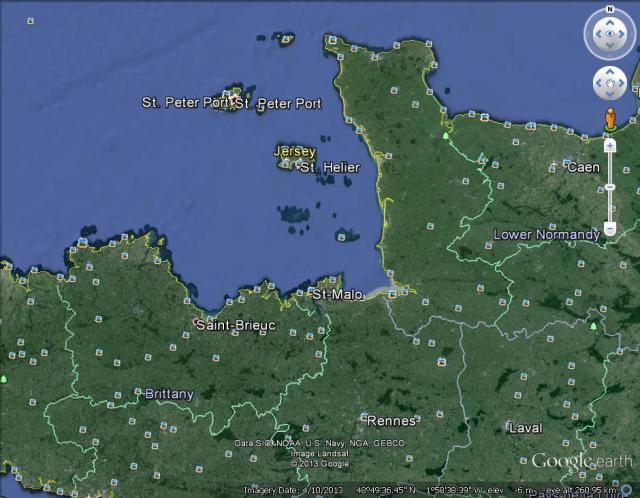The width and height of the screenshot is (640, 498).
Task: Zoom out with the minus button
Action: pos(610,228)
